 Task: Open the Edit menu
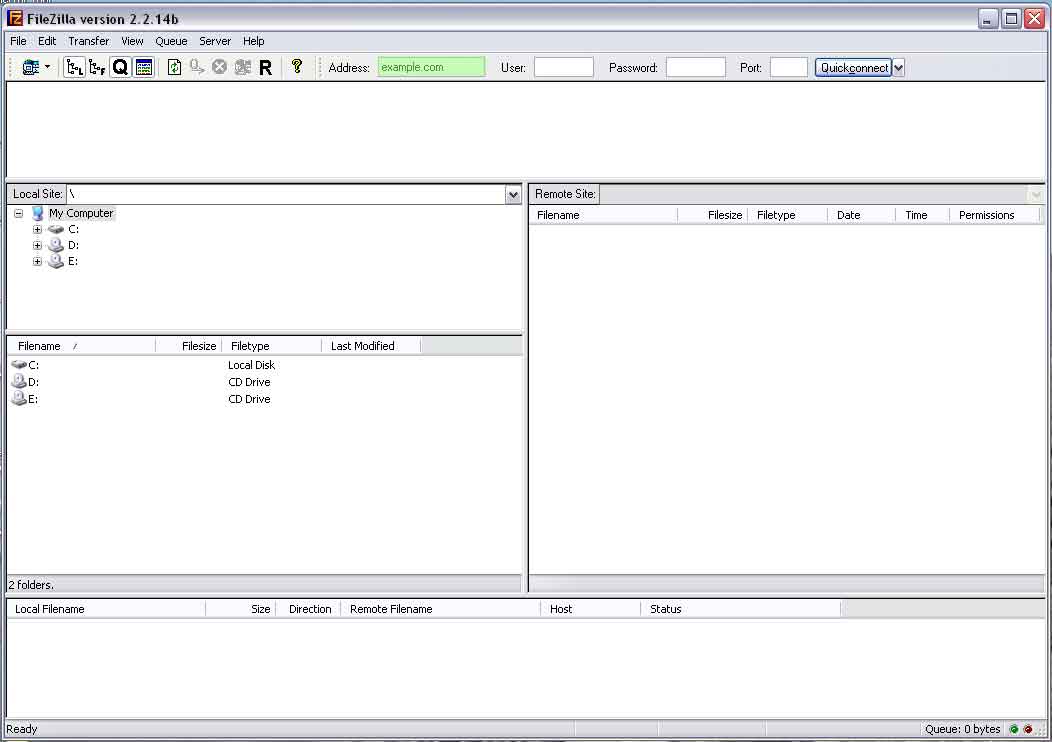(x=47, y=41)
